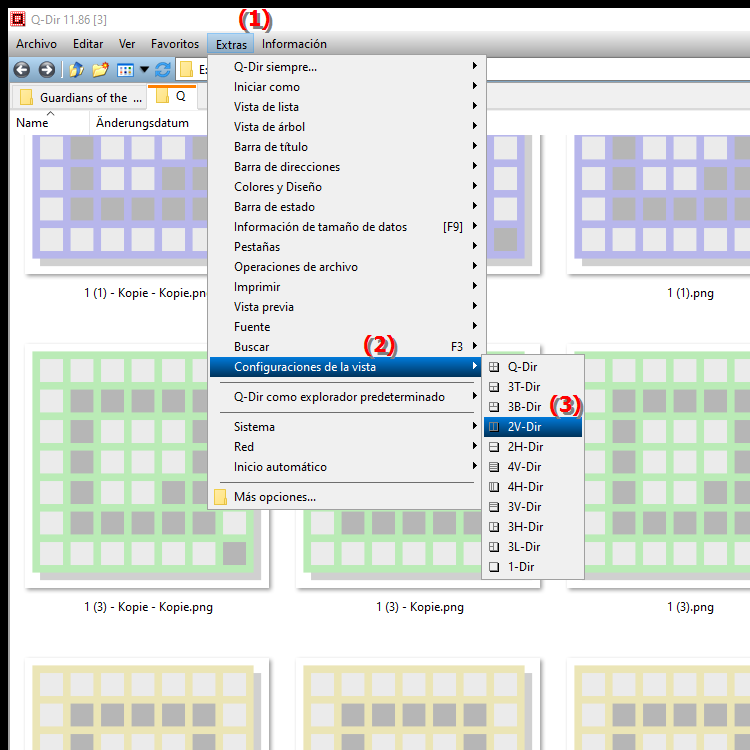750x750 pixels.
Task: Select the 3T-Dir layout icon
Action: click(494, 387)
